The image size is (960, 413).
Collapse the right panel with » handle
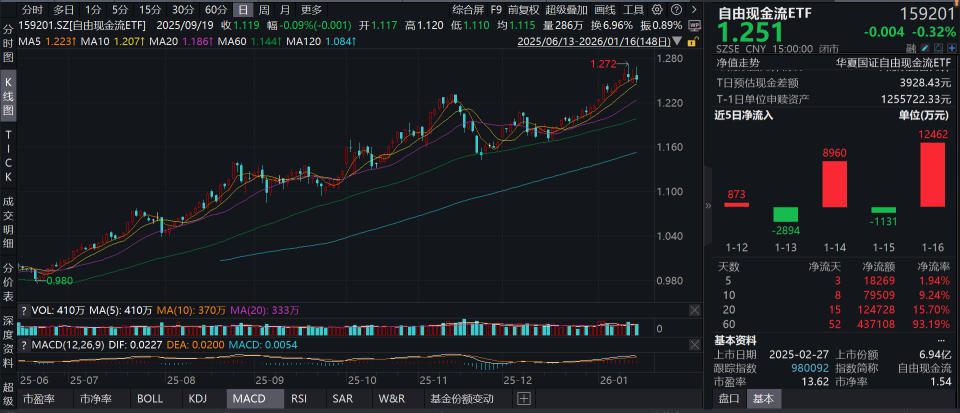pos(708,206)
